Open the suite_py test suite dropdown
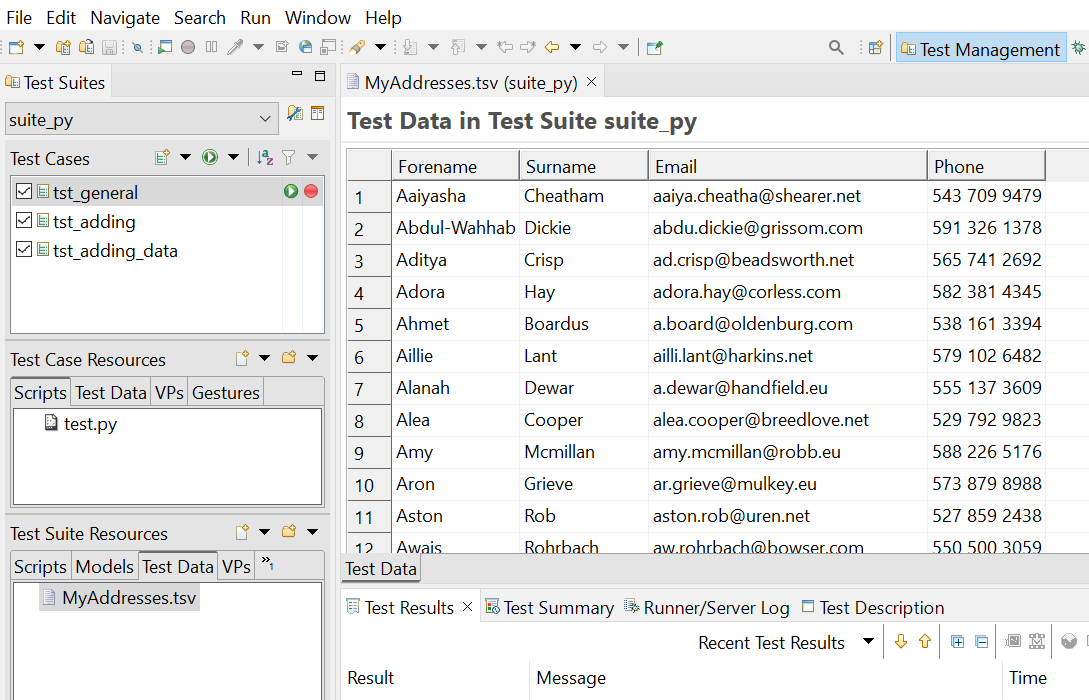The height and width of the screenshot is (700, 1089). click(x=264, y=118)
